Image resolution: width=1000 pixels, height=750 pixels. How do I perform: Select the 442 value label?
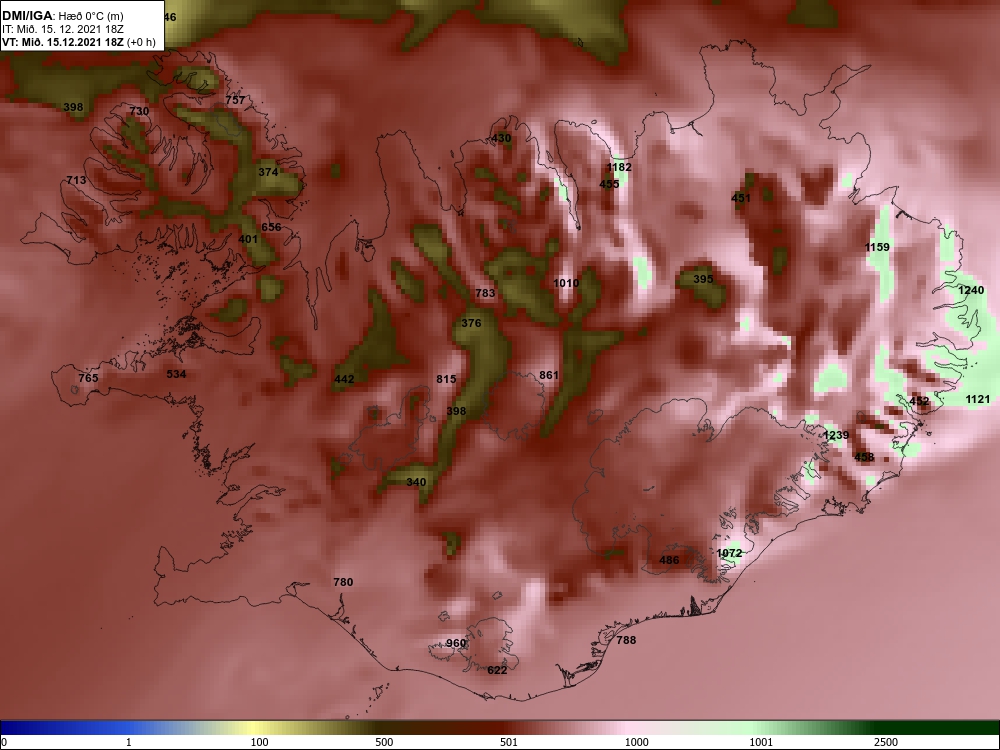tap(344, 379)
